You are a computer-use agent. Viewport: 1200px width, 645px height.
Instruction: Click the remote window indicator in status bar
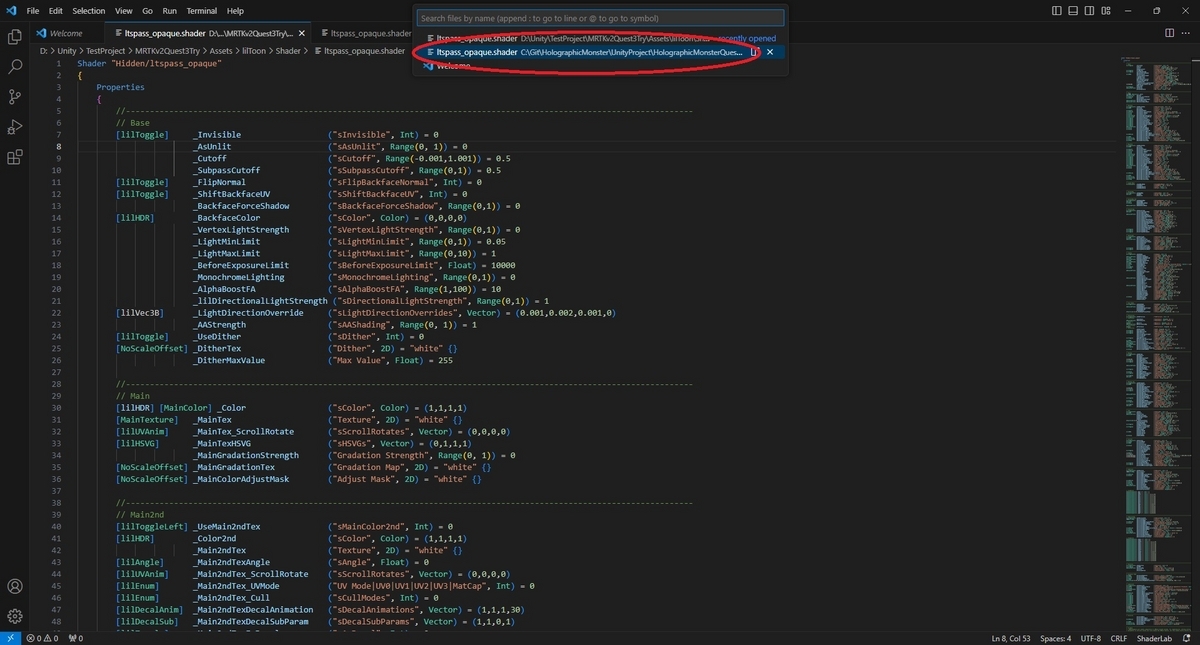[x=10, y=638]
